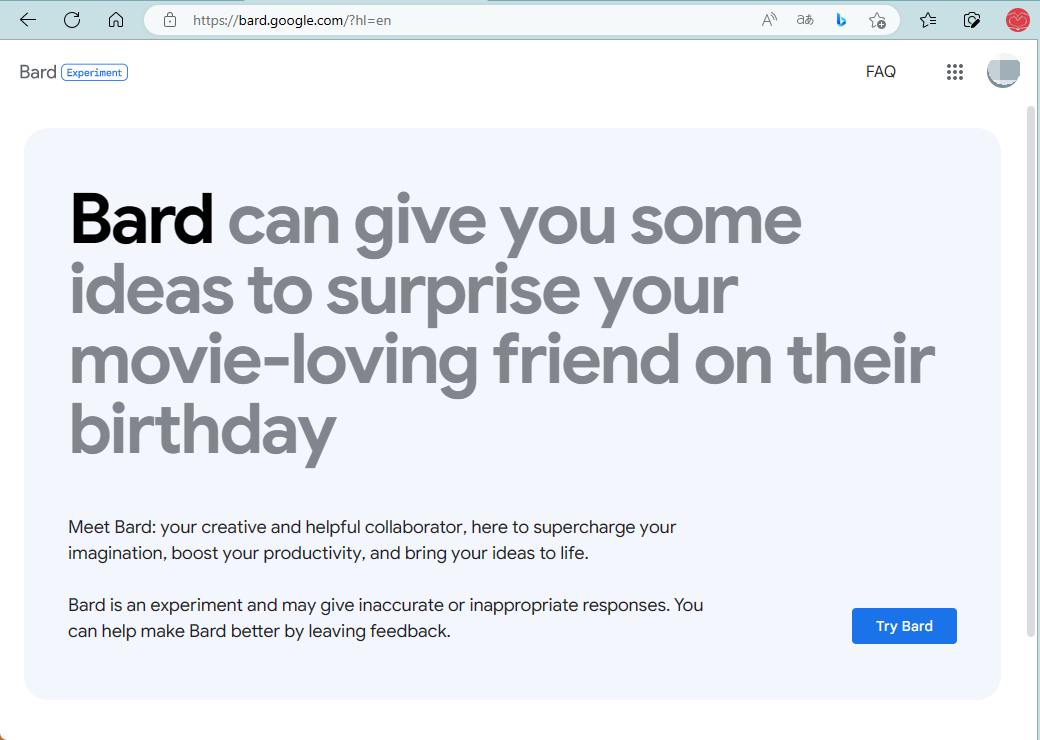Open the FAQ page

tap(881, 71)
